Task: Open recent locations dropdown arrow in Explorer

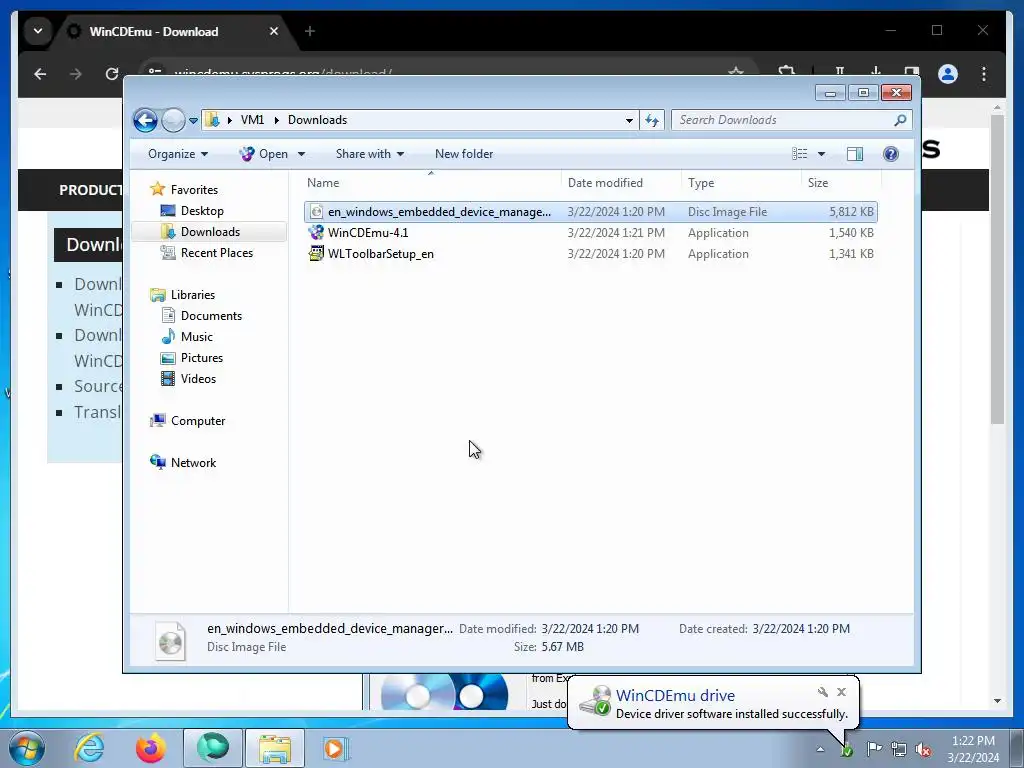Action: point(193,121)
